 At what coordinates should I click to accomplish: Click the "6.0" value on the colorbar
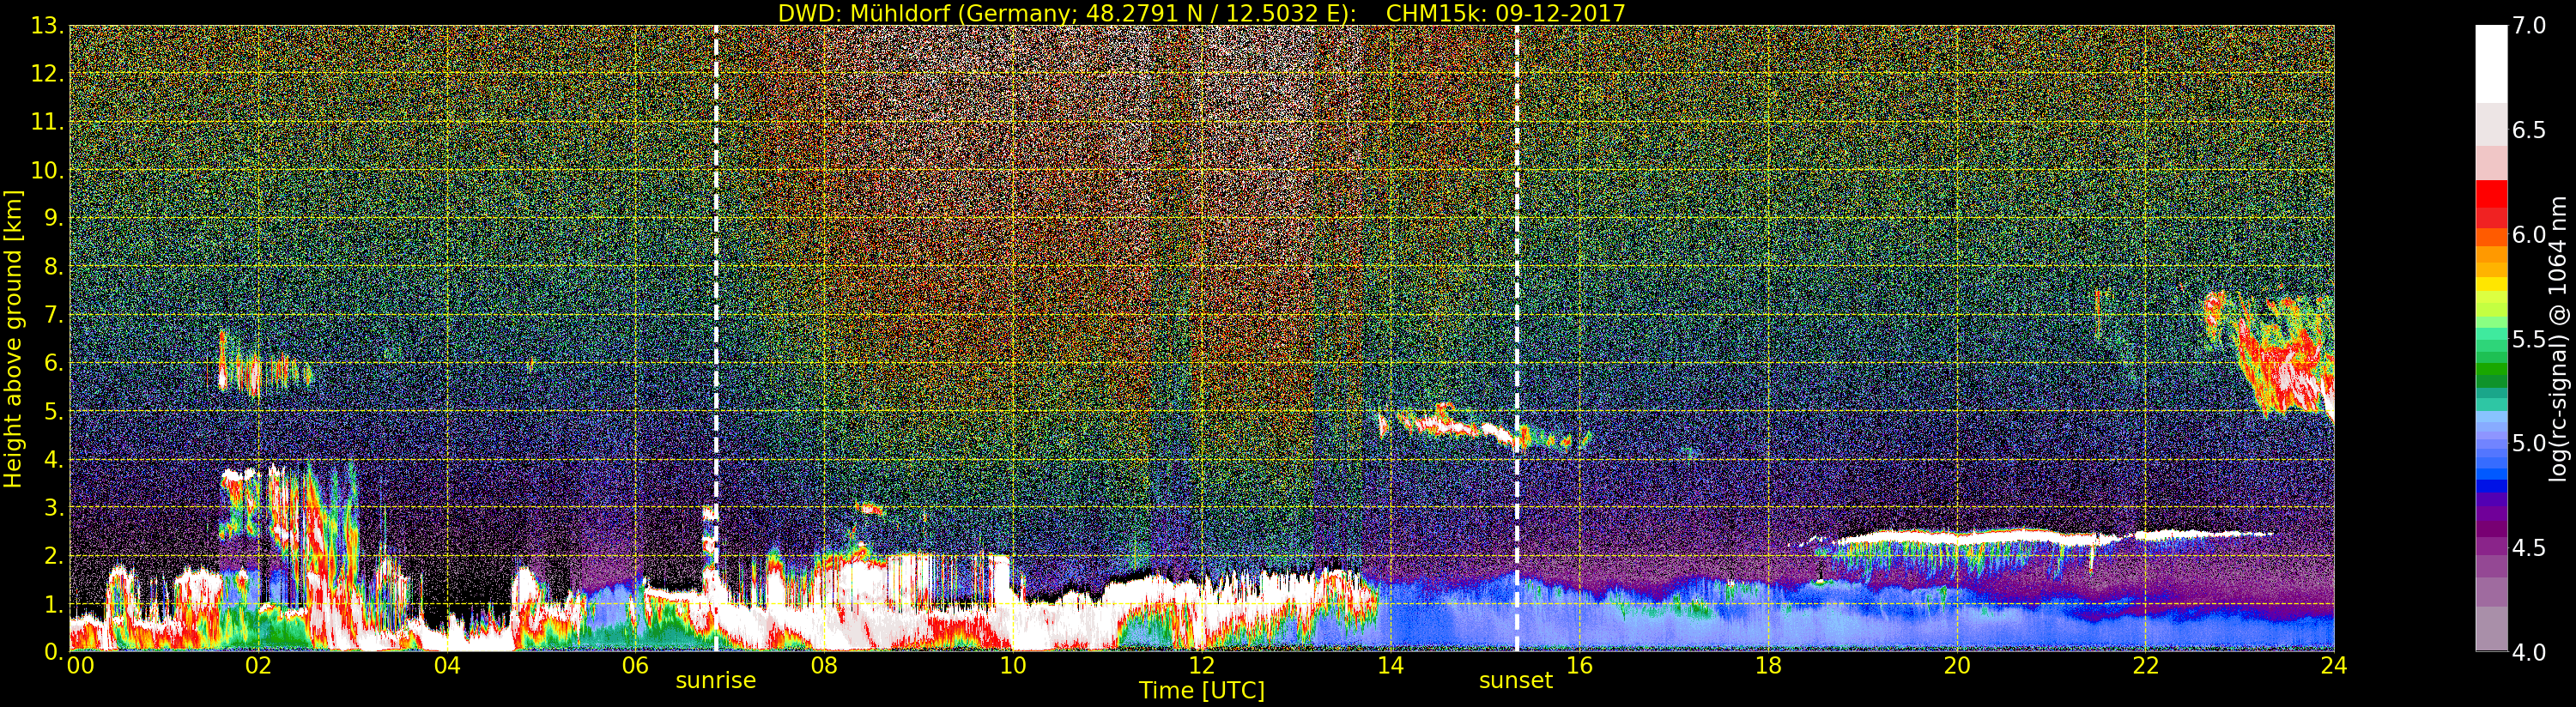2529,235
